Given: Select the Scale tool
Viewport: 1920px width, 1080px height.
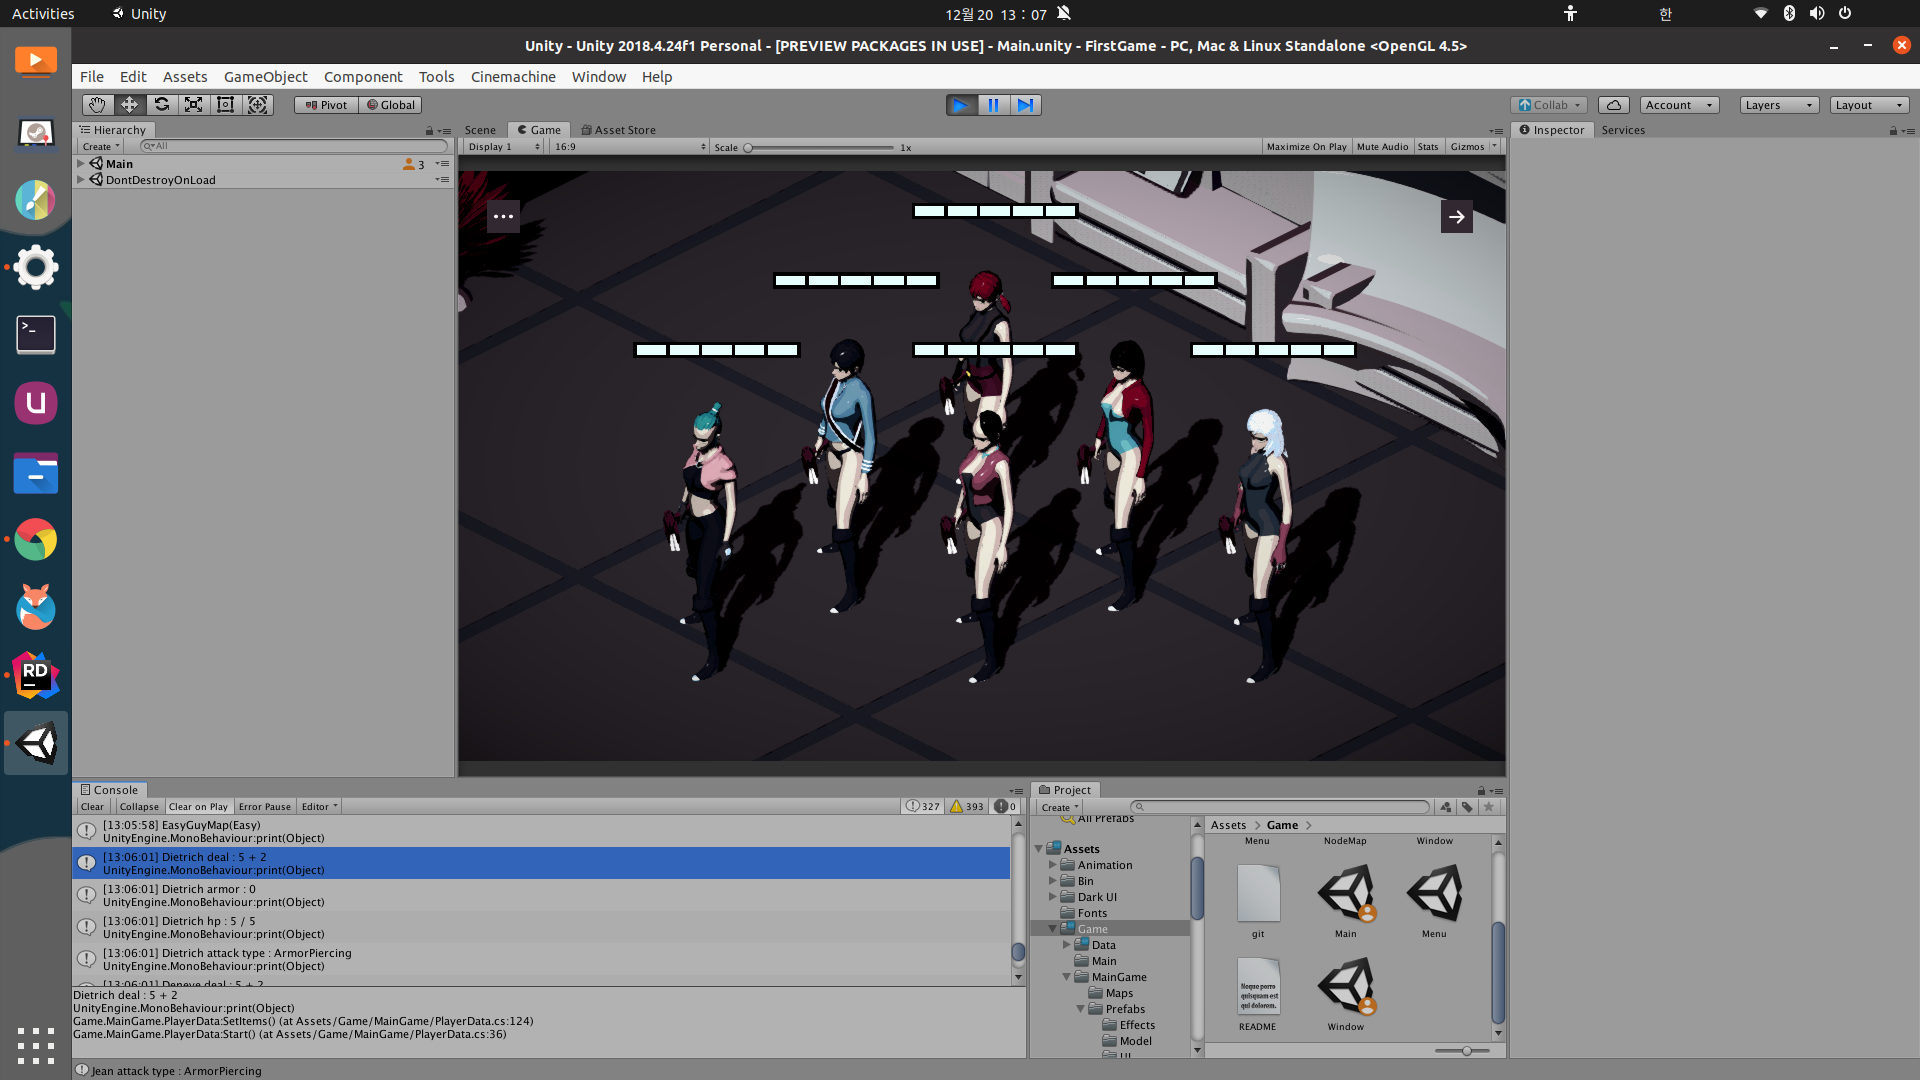Looking at the screenshot, I should tap(194, 105).
